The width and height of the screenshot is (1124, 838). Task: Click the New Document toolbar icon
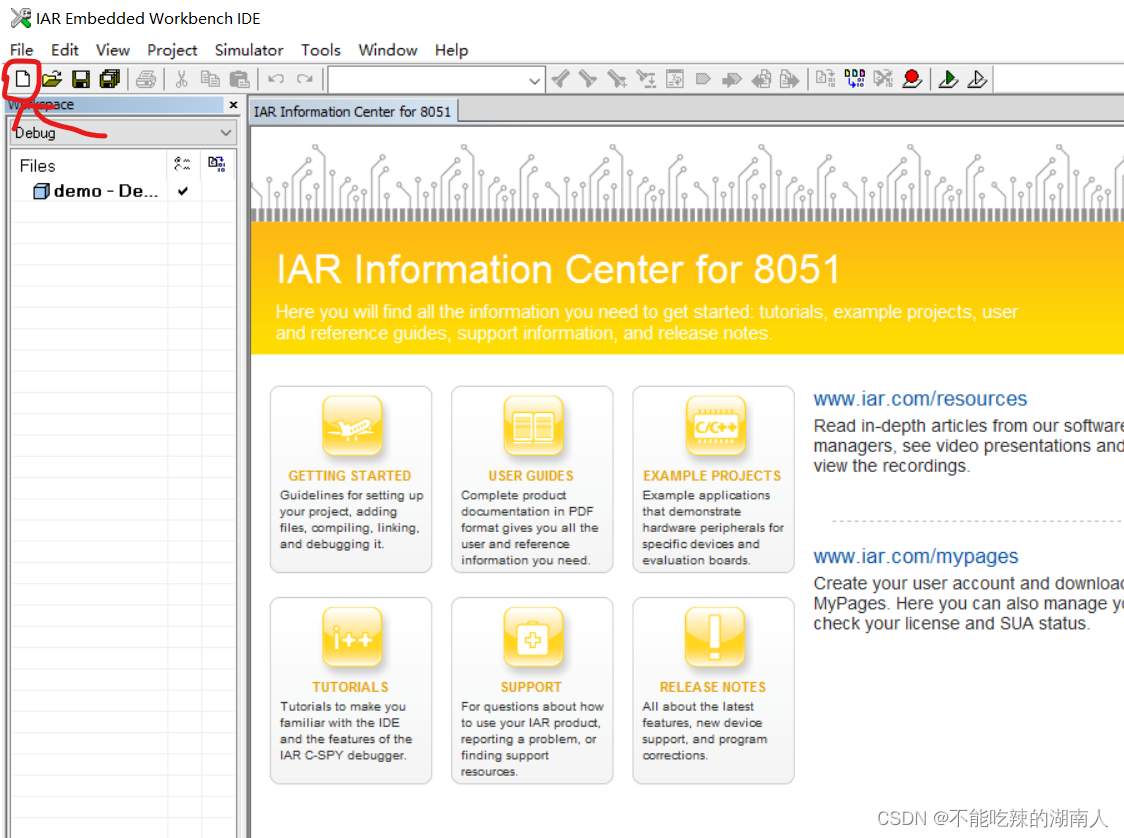coord(21,79)
